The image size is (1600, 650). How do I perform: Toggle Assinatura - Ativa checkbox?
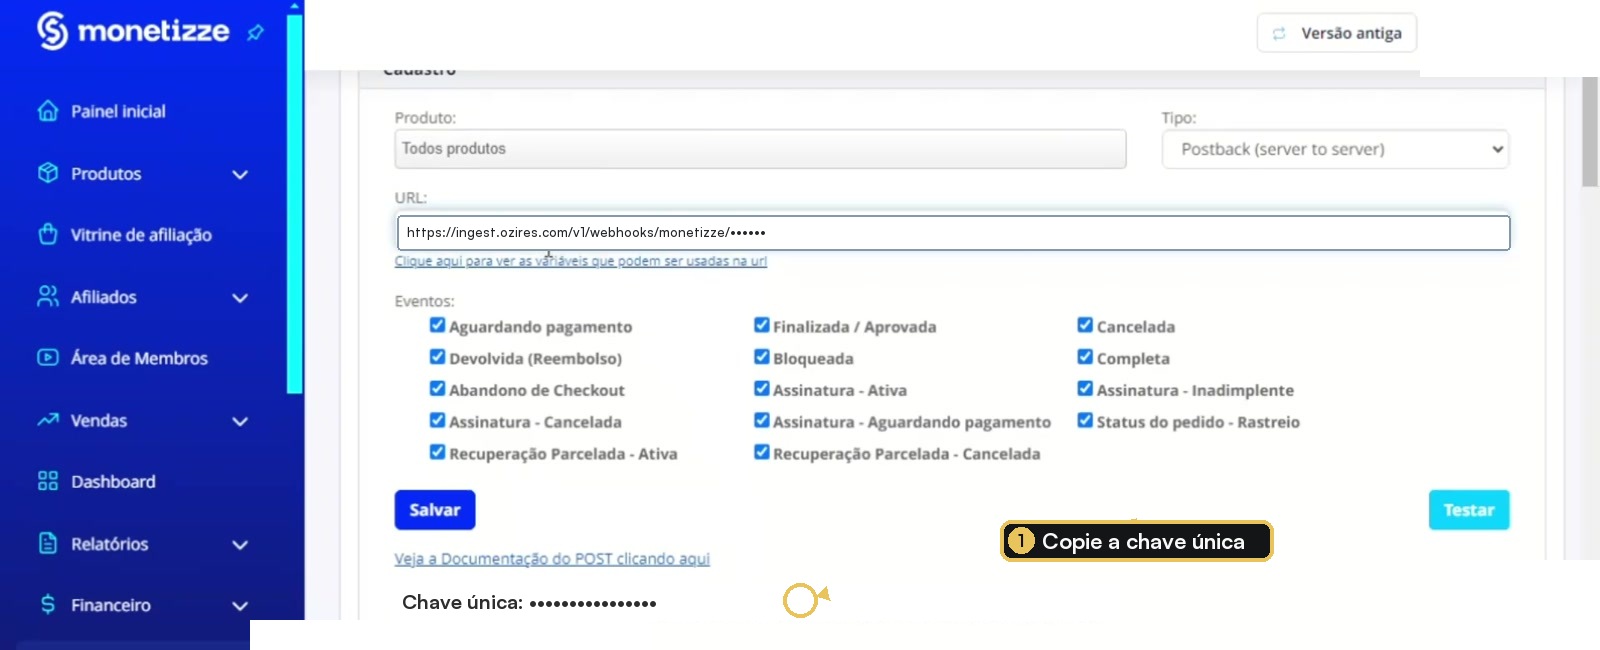[761, 389]
